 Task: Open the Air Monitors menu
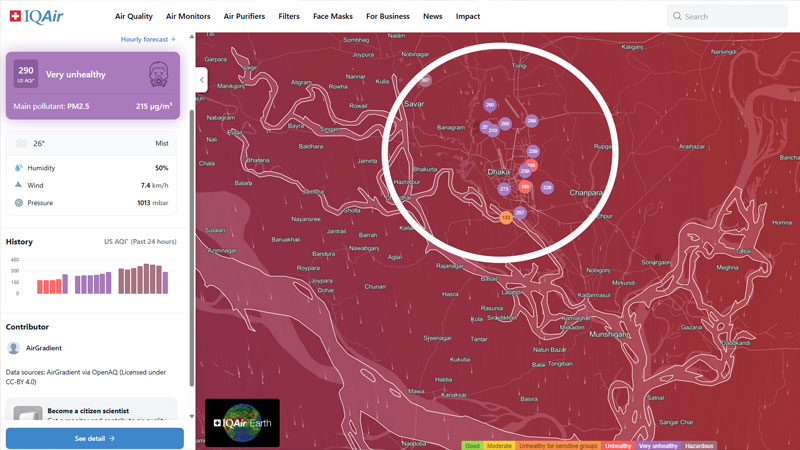(x=188, y=16)
